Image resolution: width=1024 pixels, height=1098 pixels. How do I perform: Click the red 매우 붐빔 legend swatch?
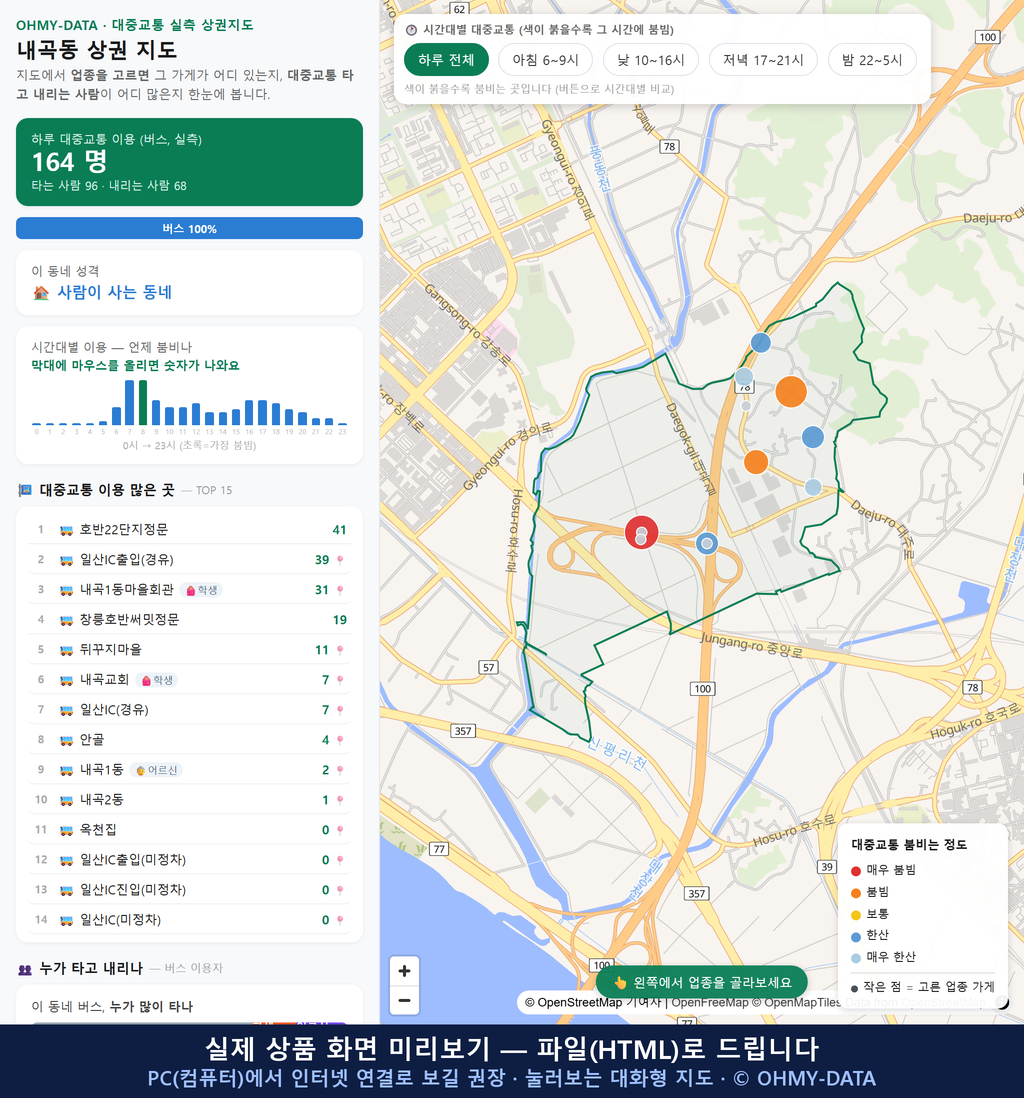[x=855, y=870]
